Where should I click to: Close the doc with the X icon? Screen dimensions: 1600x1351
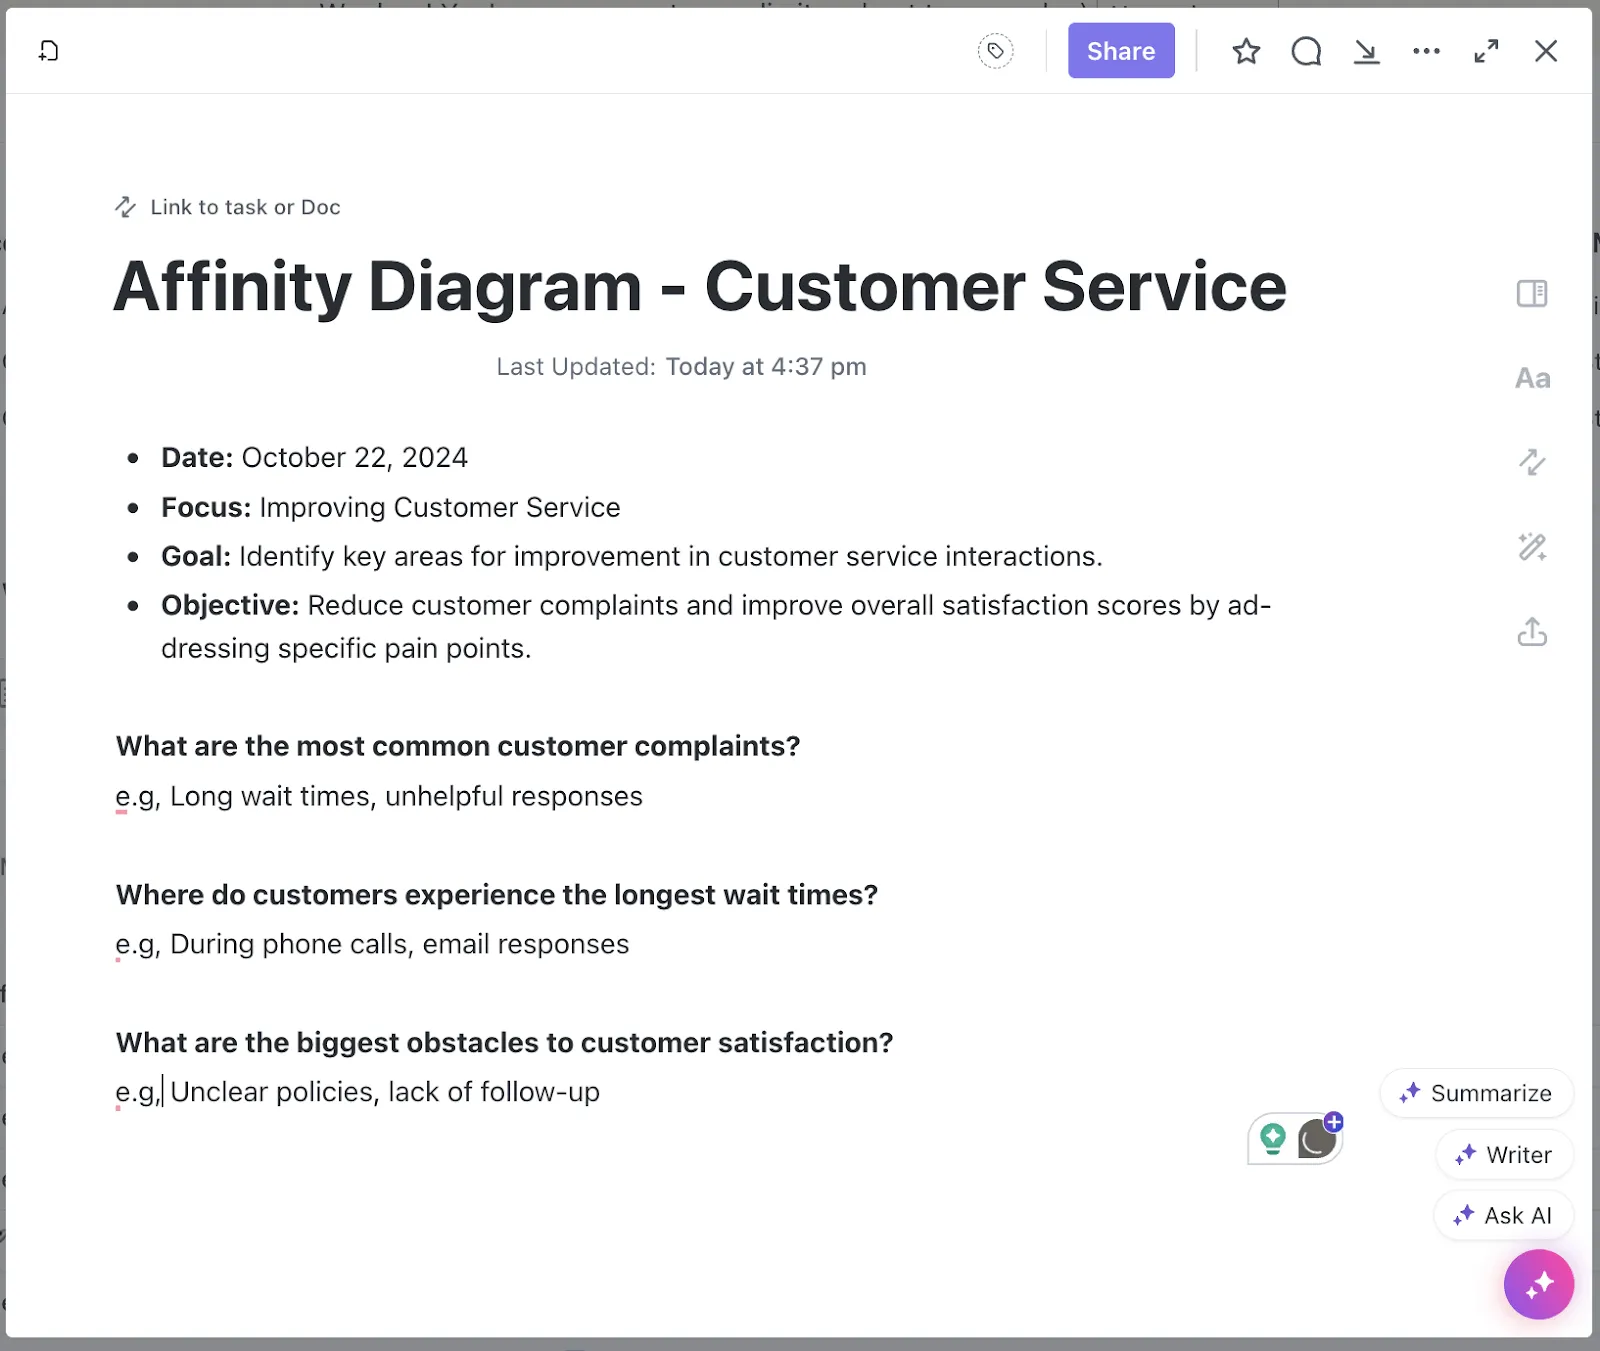pos(1546,50)
